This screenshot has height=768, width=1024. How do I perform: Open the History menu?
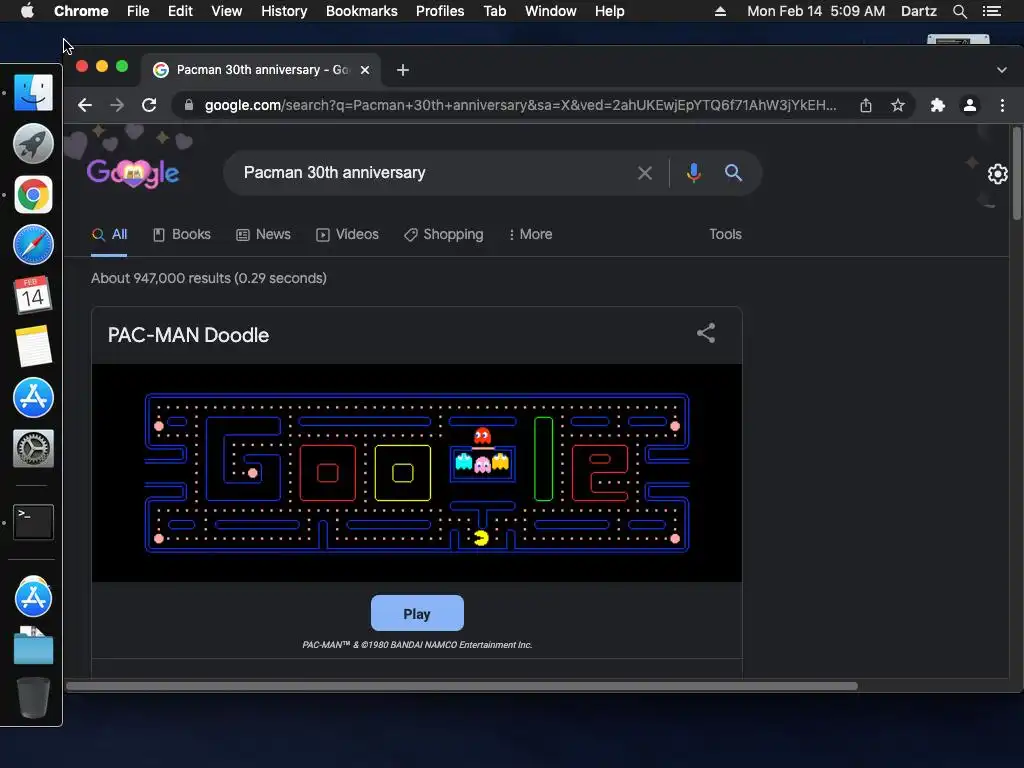pos(284,11)
